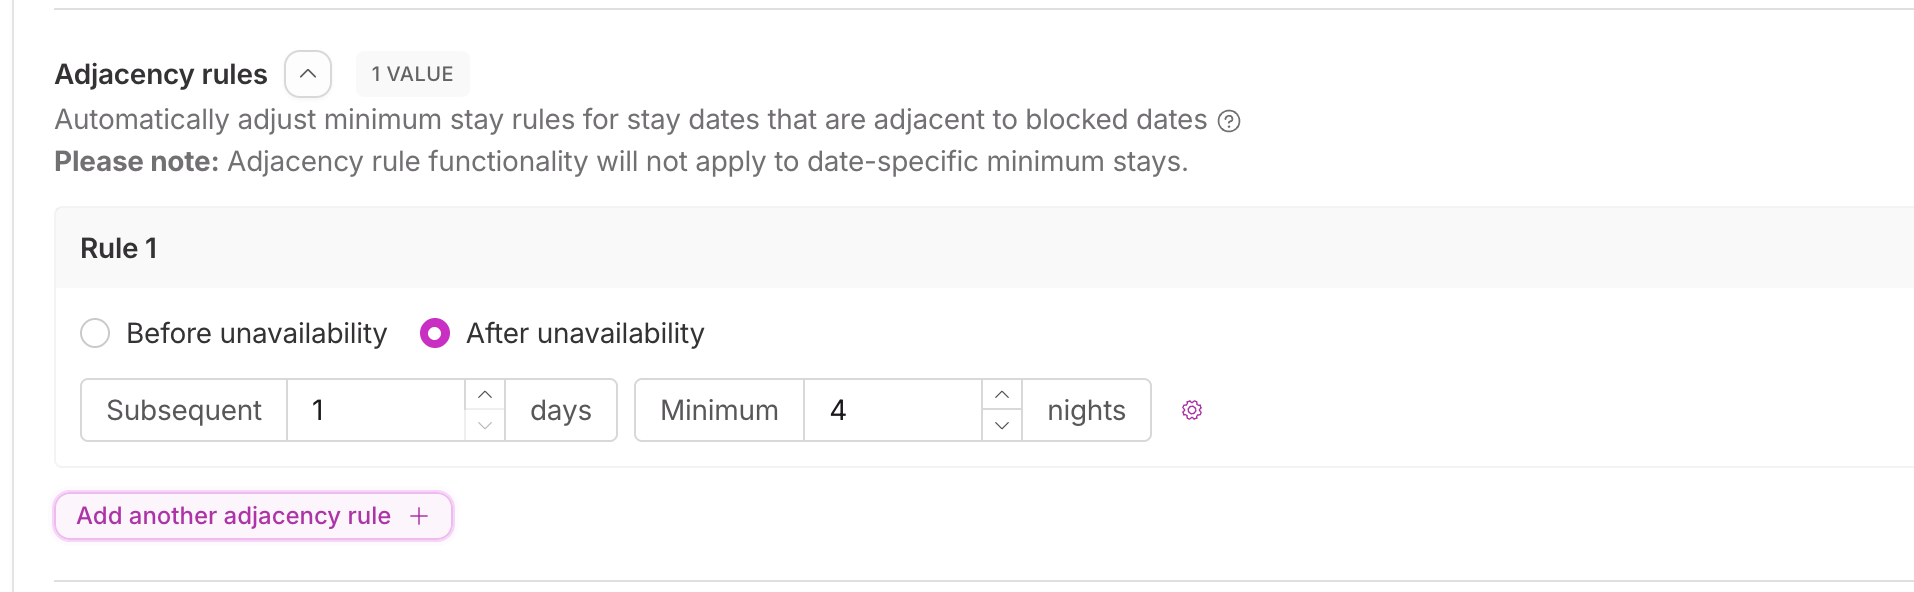The height and width of the screenshot is (592, 1914).
Task: Open the Rule 1 gear settings icon
Action: (1192, 410)
